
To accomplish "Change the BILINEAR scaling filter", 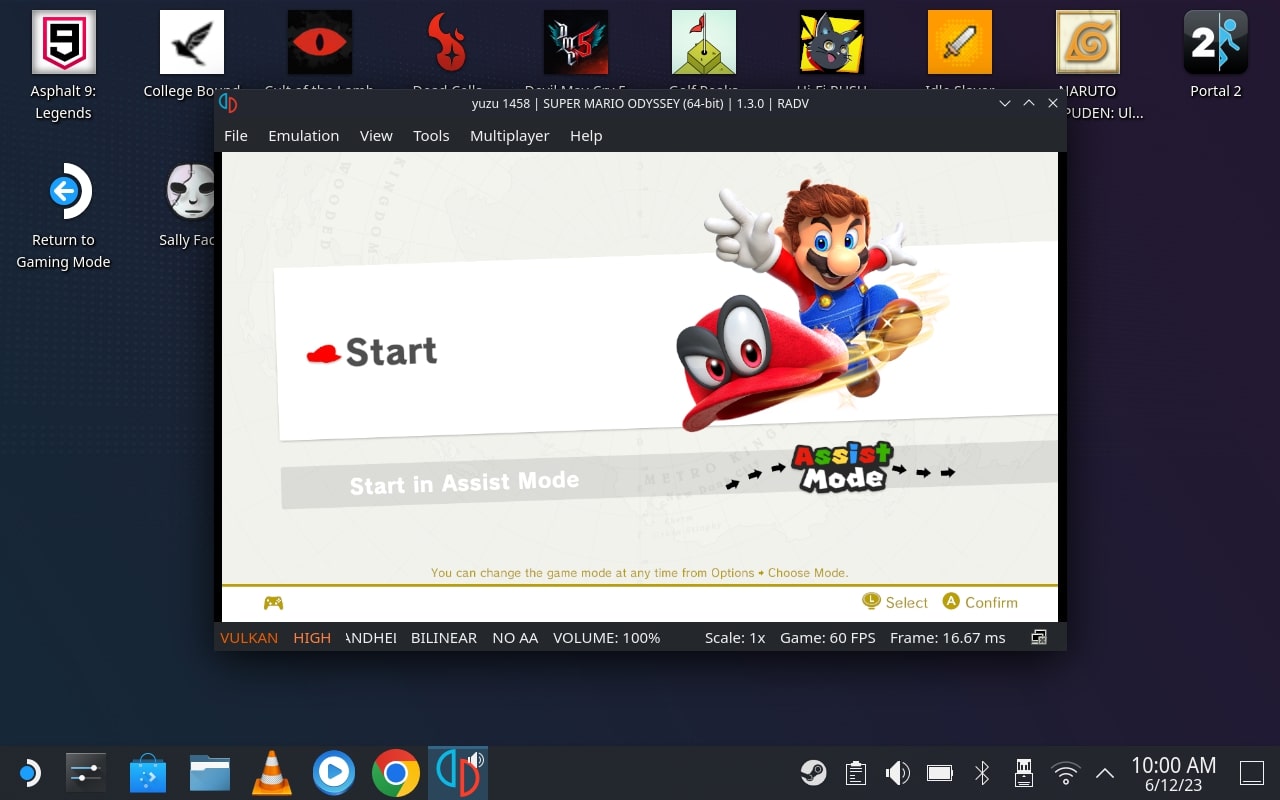I will pyautogui.click(x=444, y=638).
